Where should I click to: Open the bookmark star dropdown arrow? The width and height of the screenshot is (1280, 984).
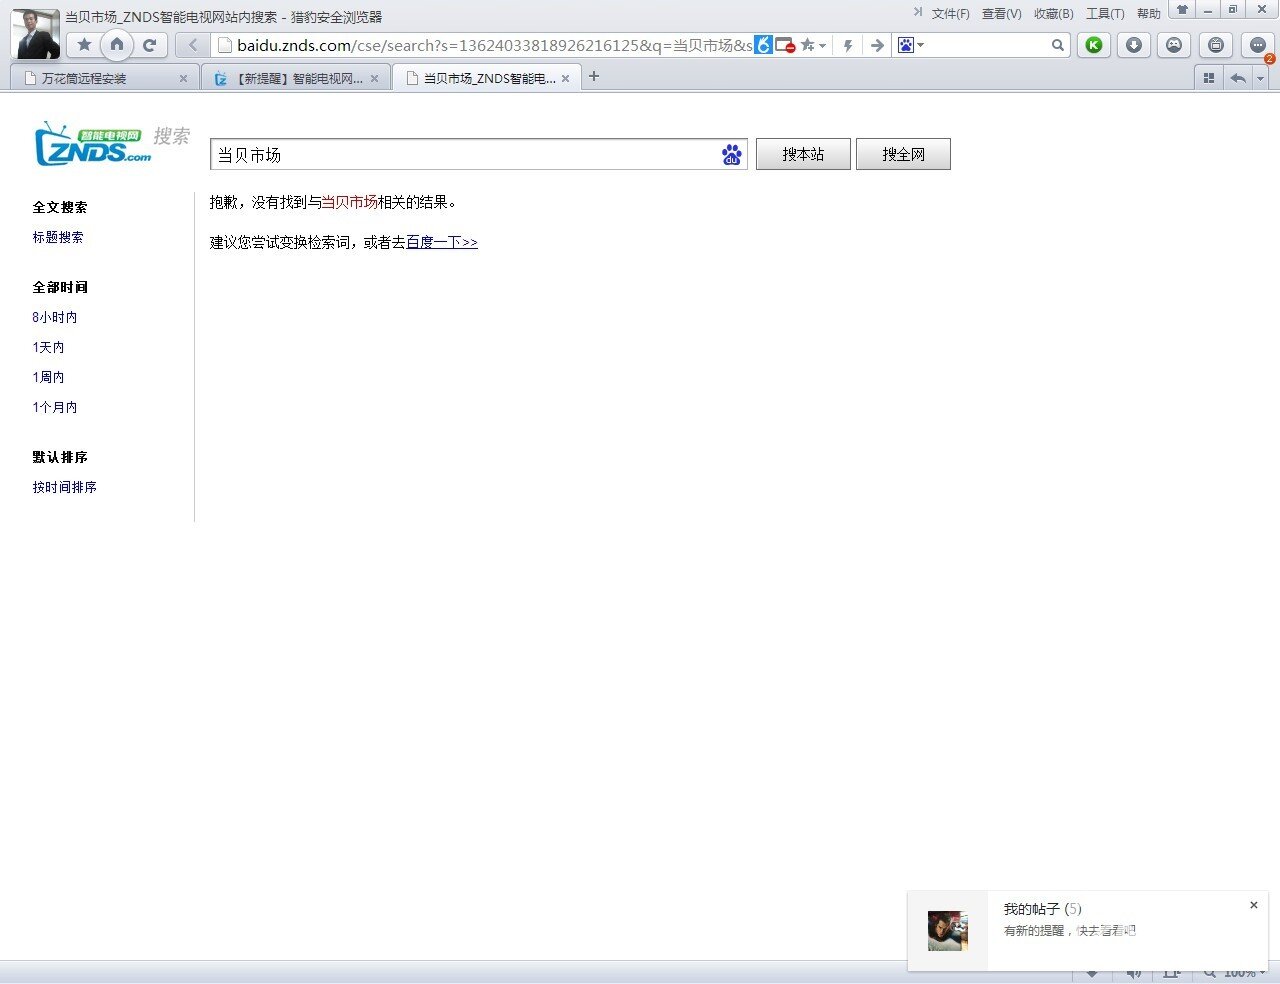(823, 45)
